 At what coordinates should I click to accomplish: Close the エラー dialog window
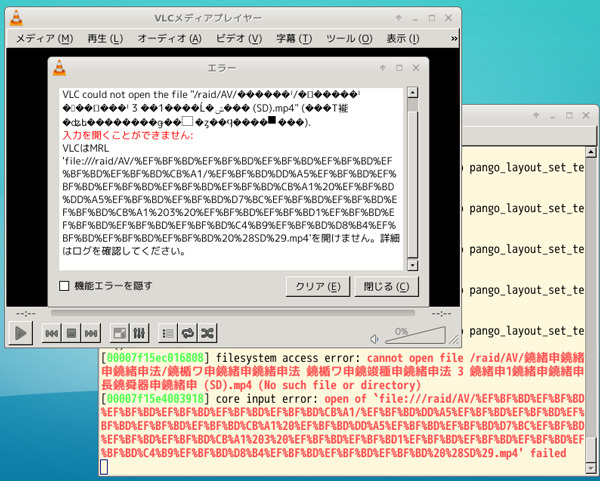pyautogui.click(x=416, y=68)
